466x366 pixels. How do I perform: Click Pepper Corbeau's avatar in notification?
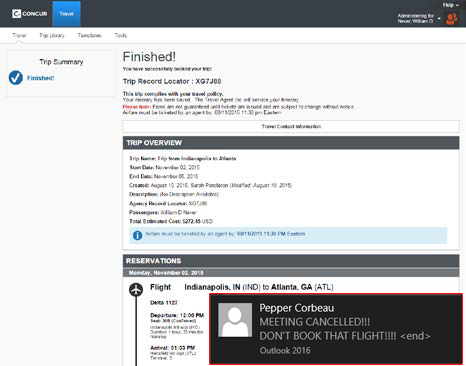(235, 320)
